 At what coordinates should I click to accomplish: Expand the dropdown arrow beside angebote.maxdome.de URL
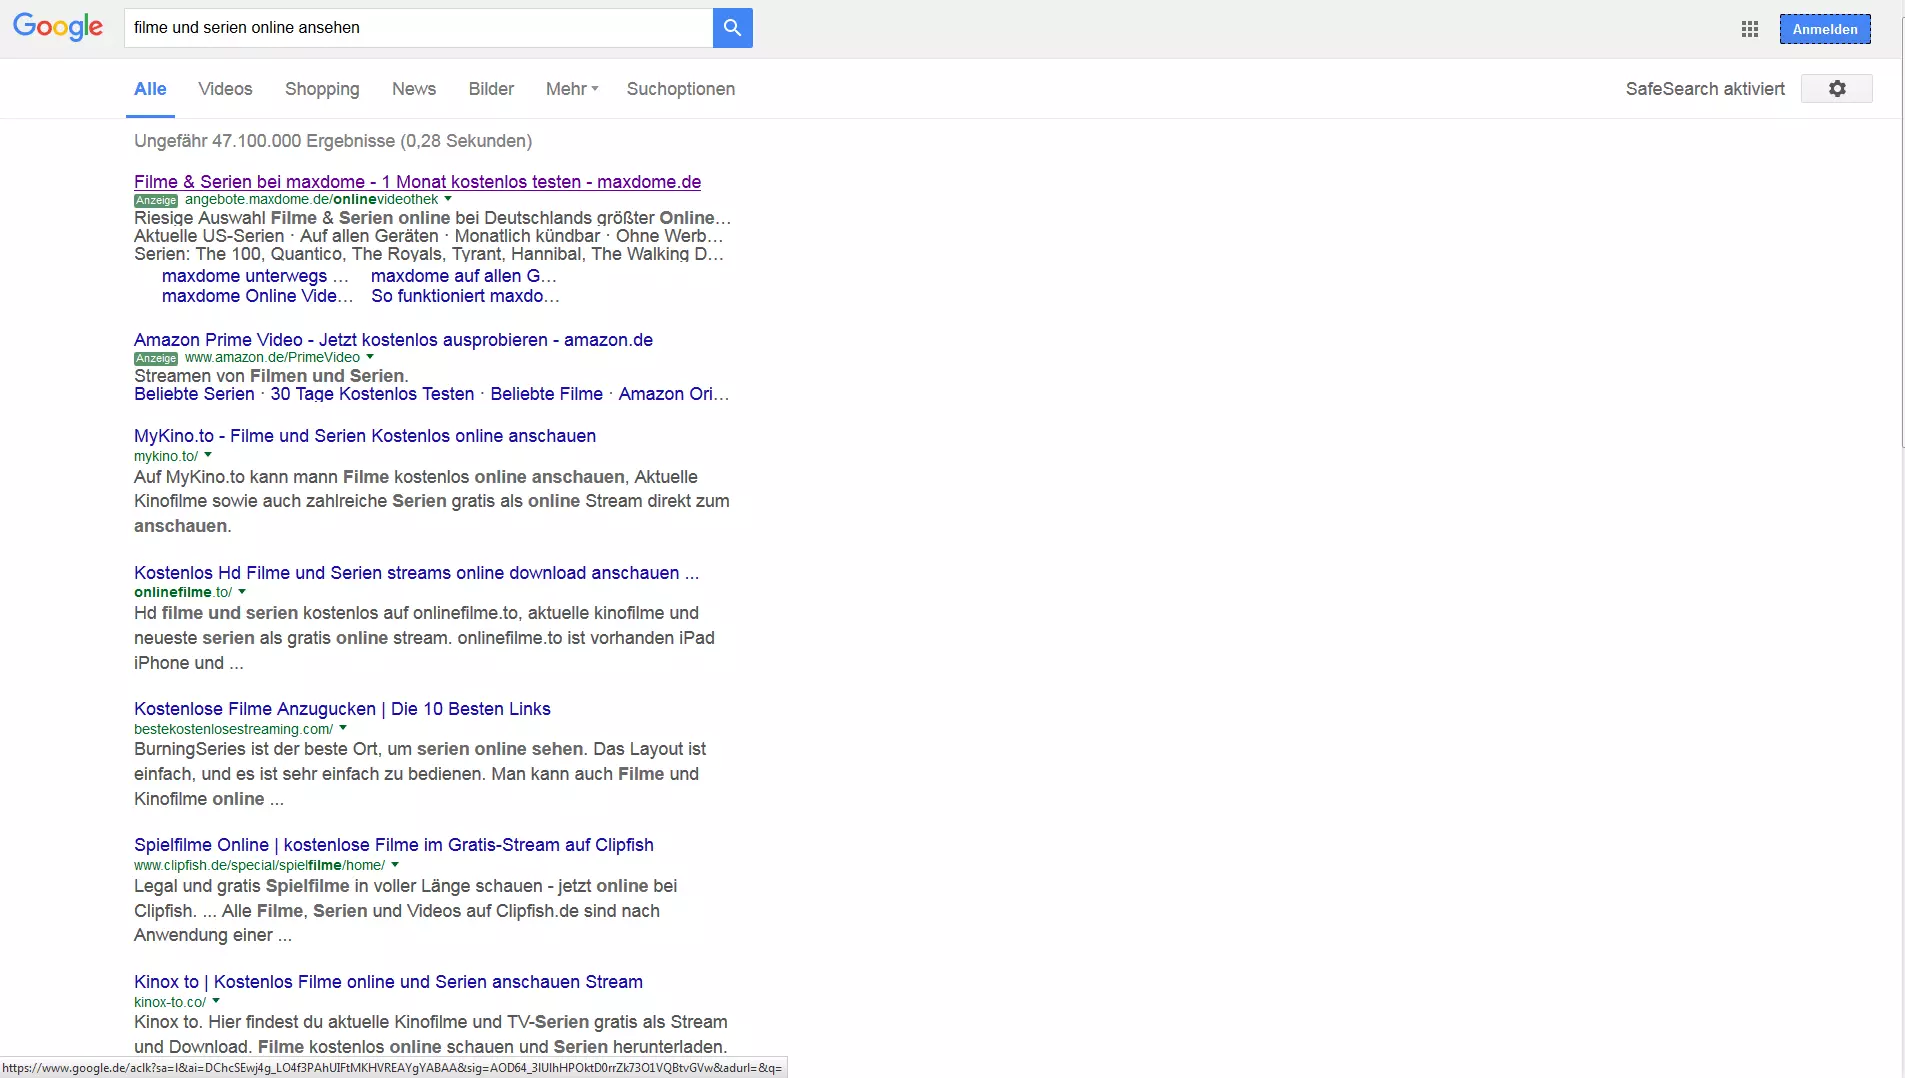click(x=448, y=199)
